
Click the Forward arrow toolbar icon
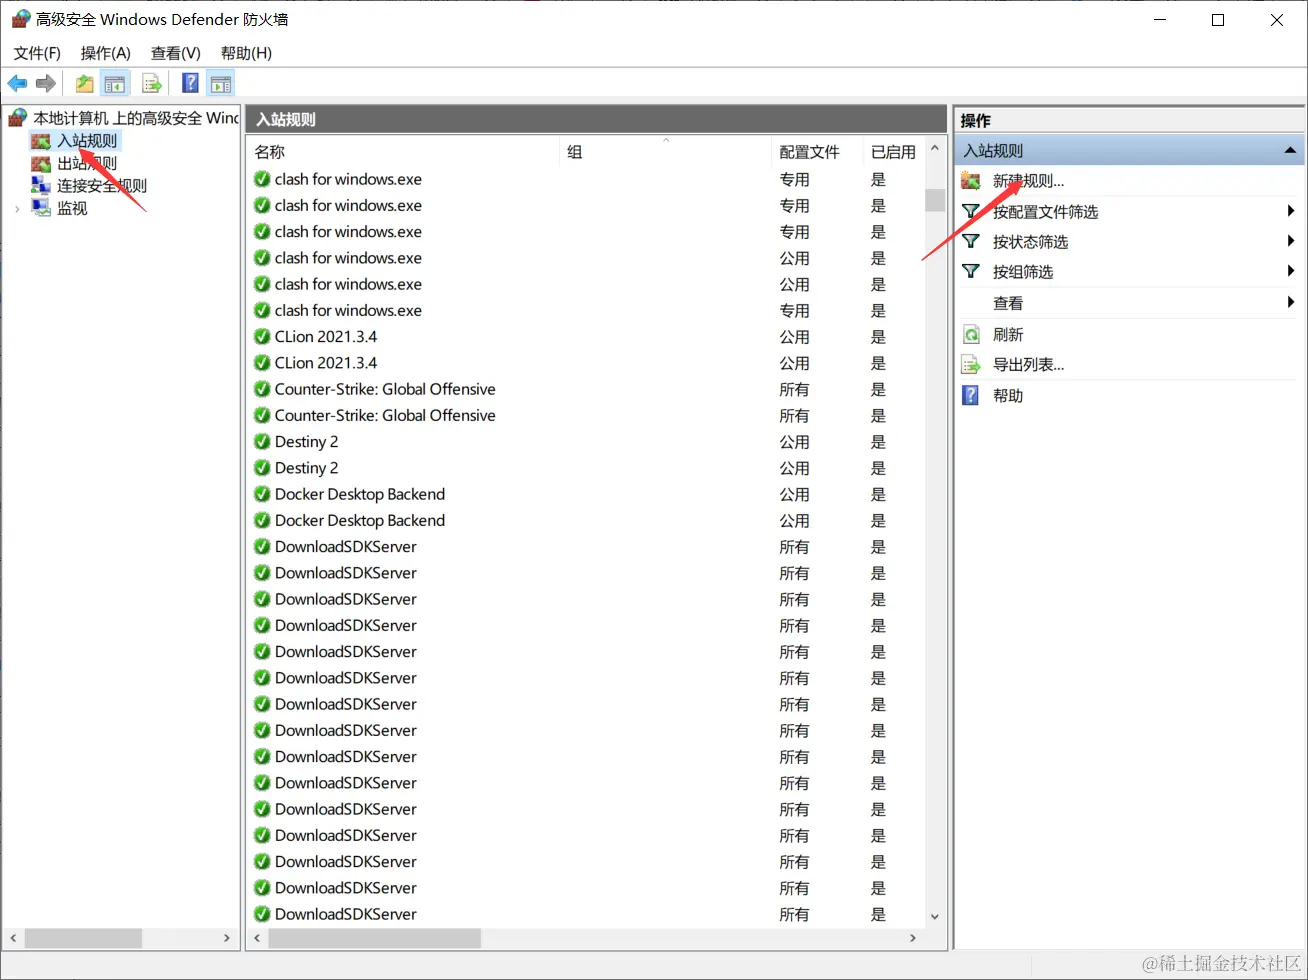[45, 84]
